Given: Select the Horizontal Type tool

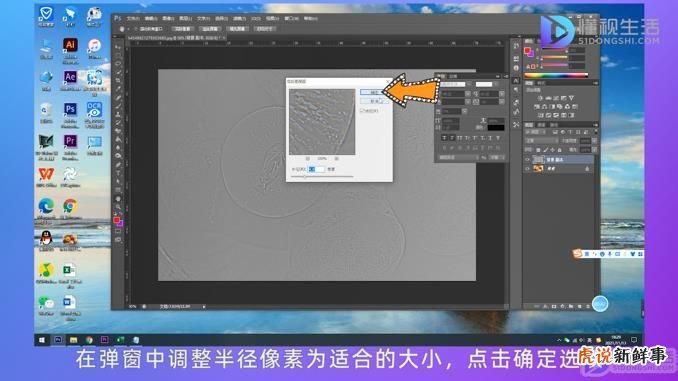Looking at the screenshot, I should [118, 173].
